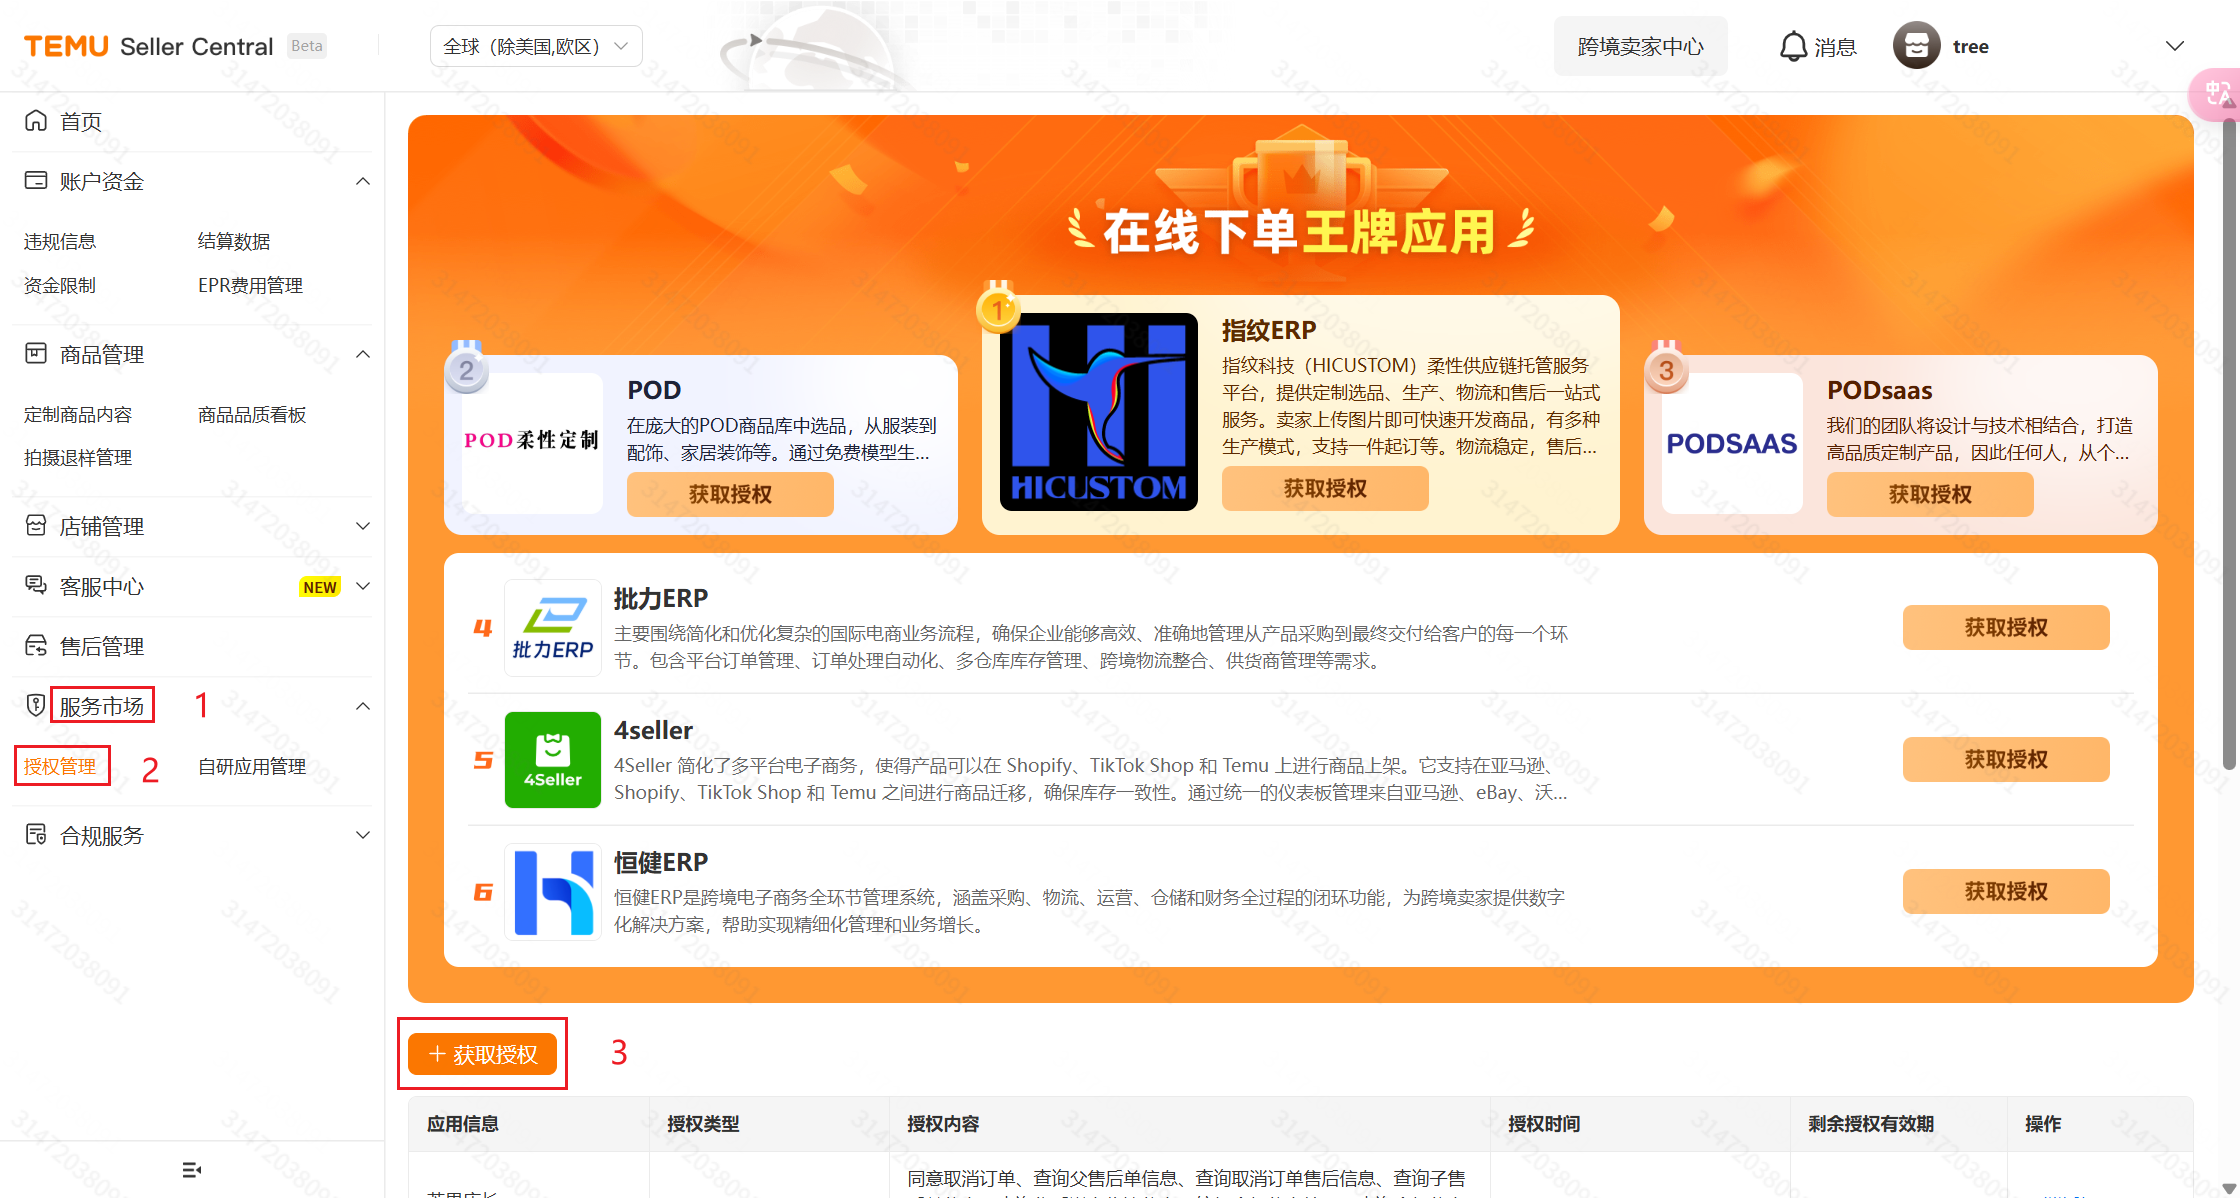Click the notification bell icon
Image resolution: width=2240 pixels, height=1198 pixels.
click(1793, 46)
